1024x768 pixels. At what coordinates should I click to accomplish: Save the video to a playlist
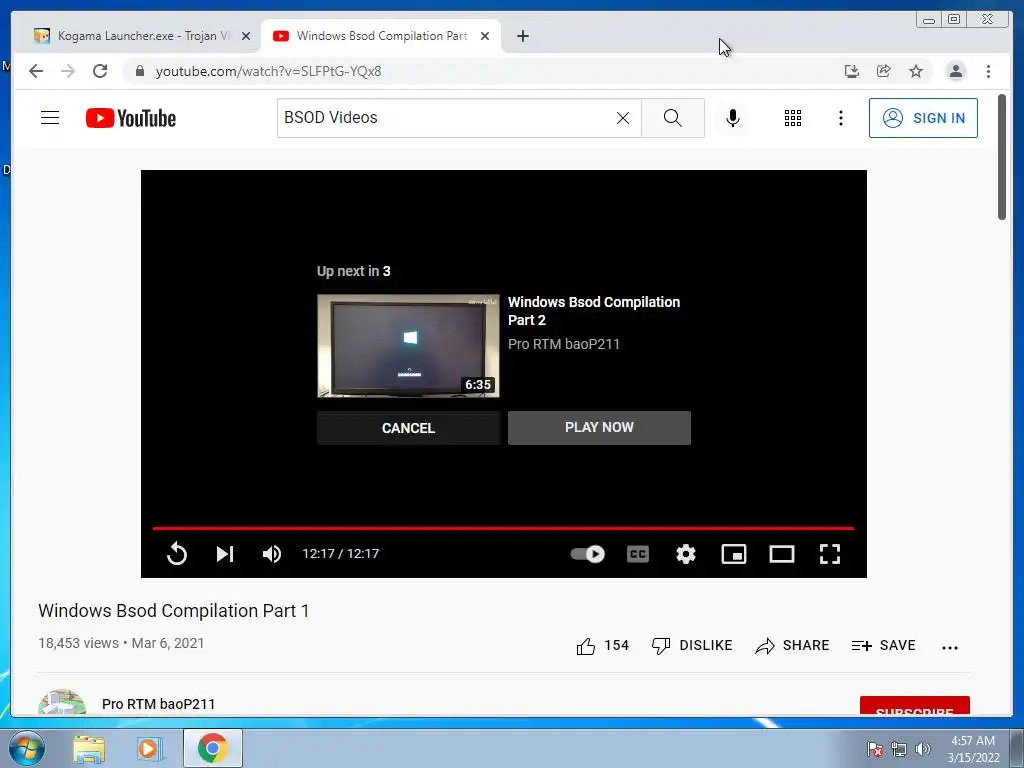(x=884, y=646)
